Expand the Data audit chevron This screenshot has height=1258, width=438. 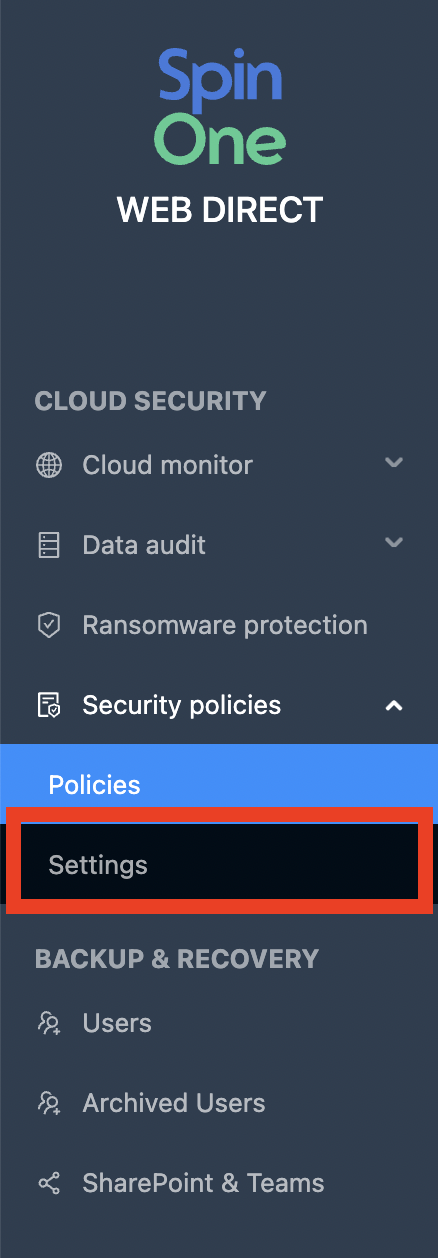point(394,543)
